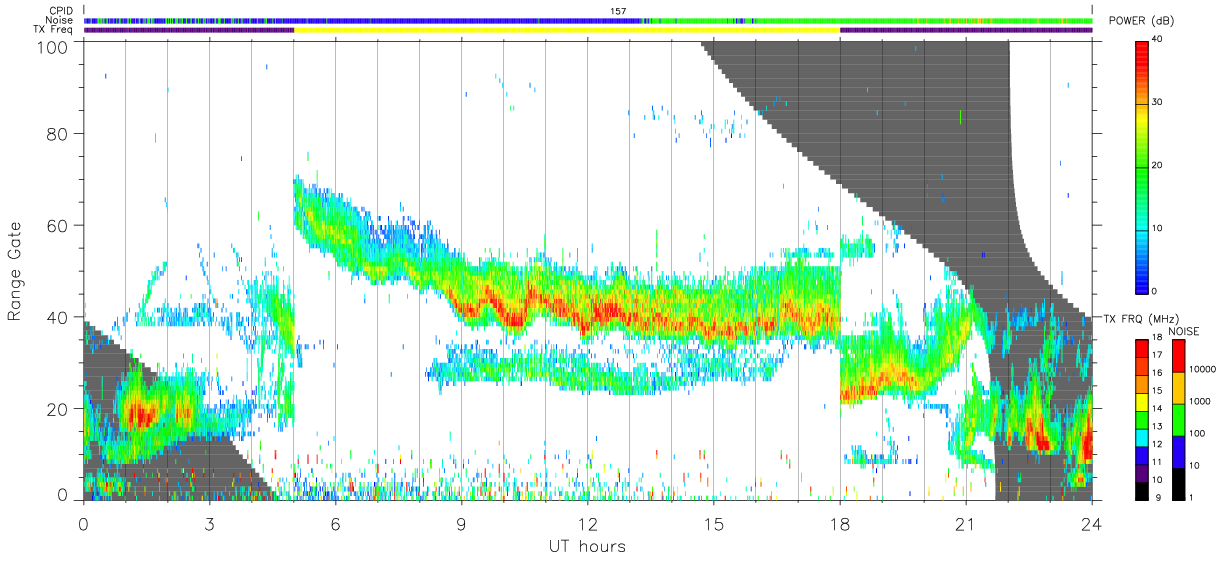Click the "Noise" row label

[x=59, y=20]
